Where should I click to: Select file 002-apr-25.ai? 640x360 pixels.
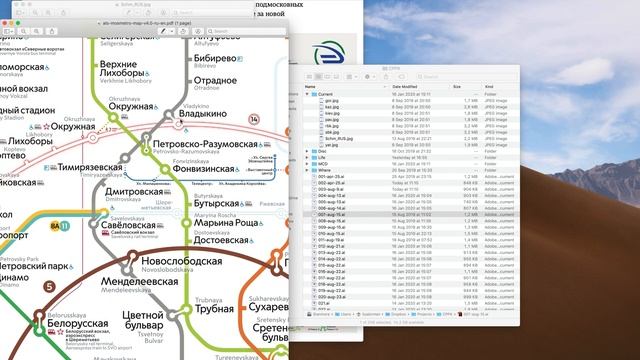coord(331,183)
